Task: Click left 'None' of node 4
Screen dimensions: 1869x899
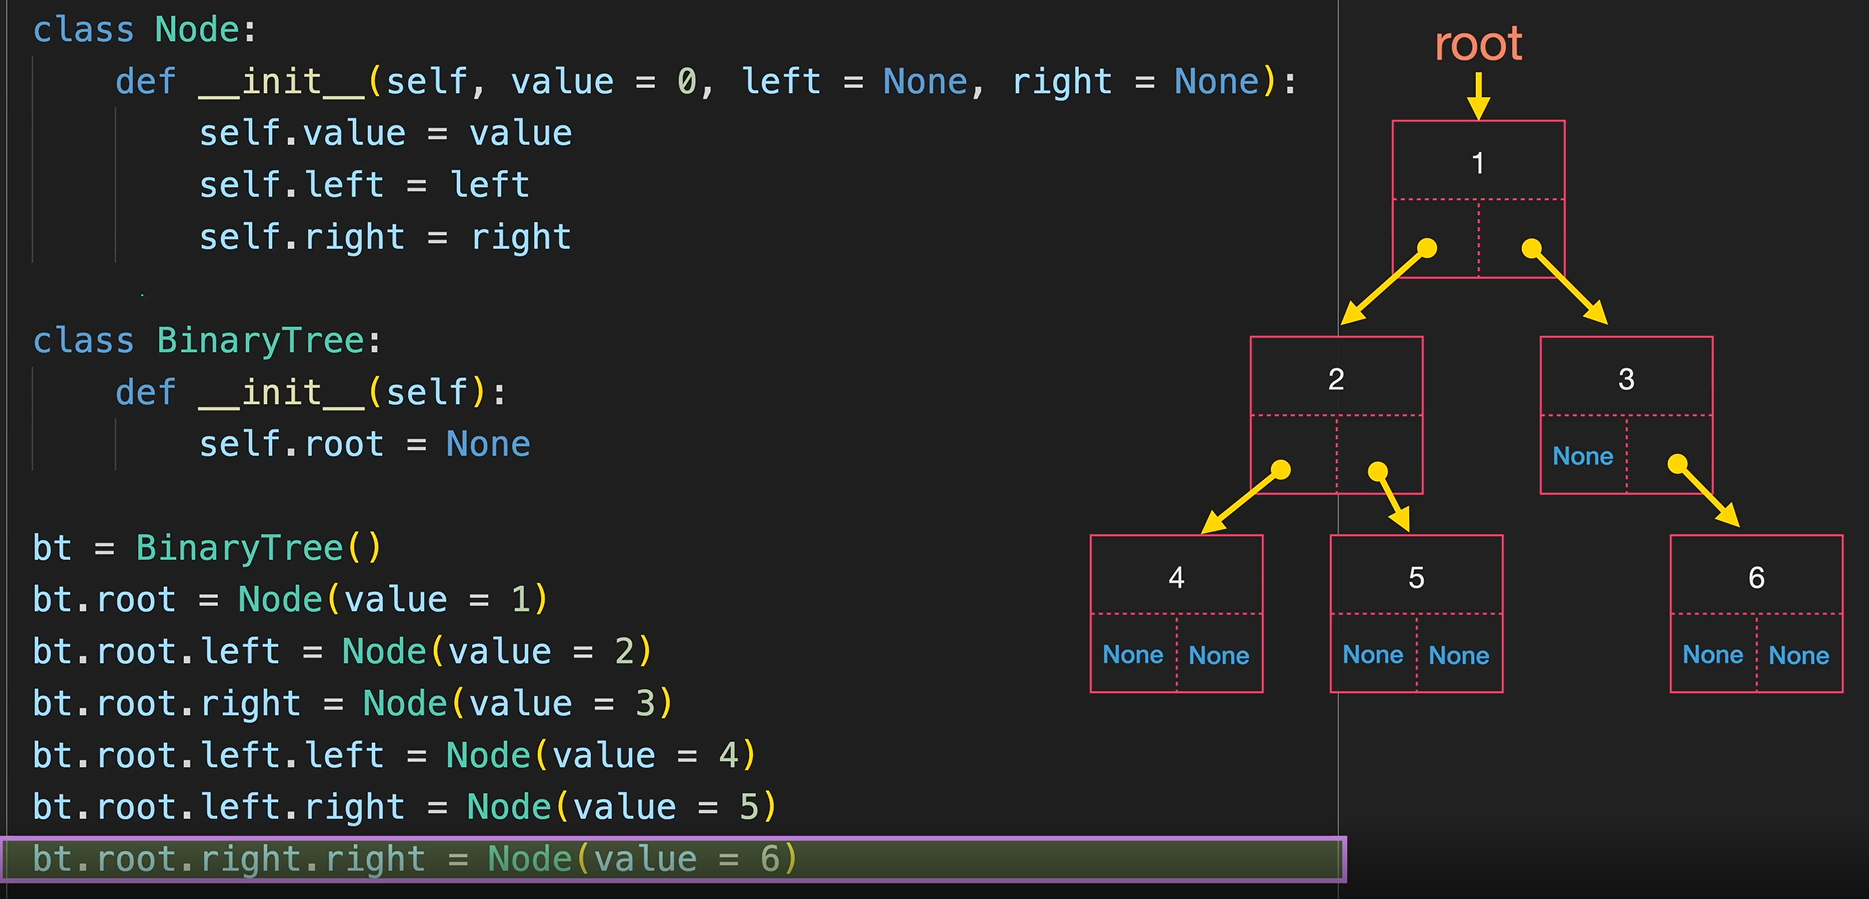Action: [1133, 655]
